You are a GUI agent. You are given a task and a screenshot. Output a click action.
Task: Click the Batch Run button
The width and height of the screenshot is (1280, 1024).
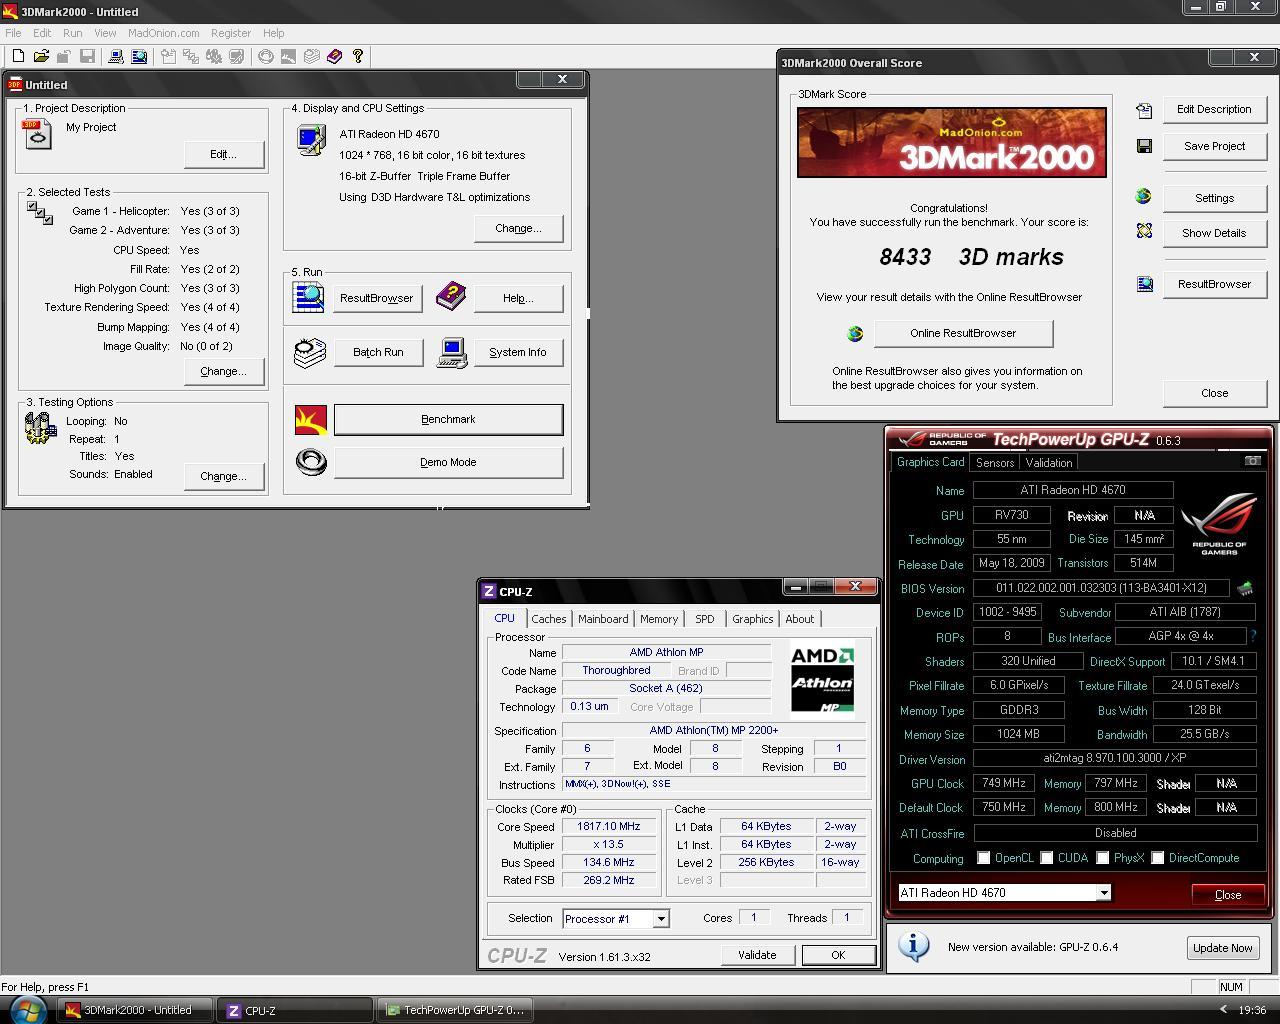pyautogui.click(x=378, y=352)
